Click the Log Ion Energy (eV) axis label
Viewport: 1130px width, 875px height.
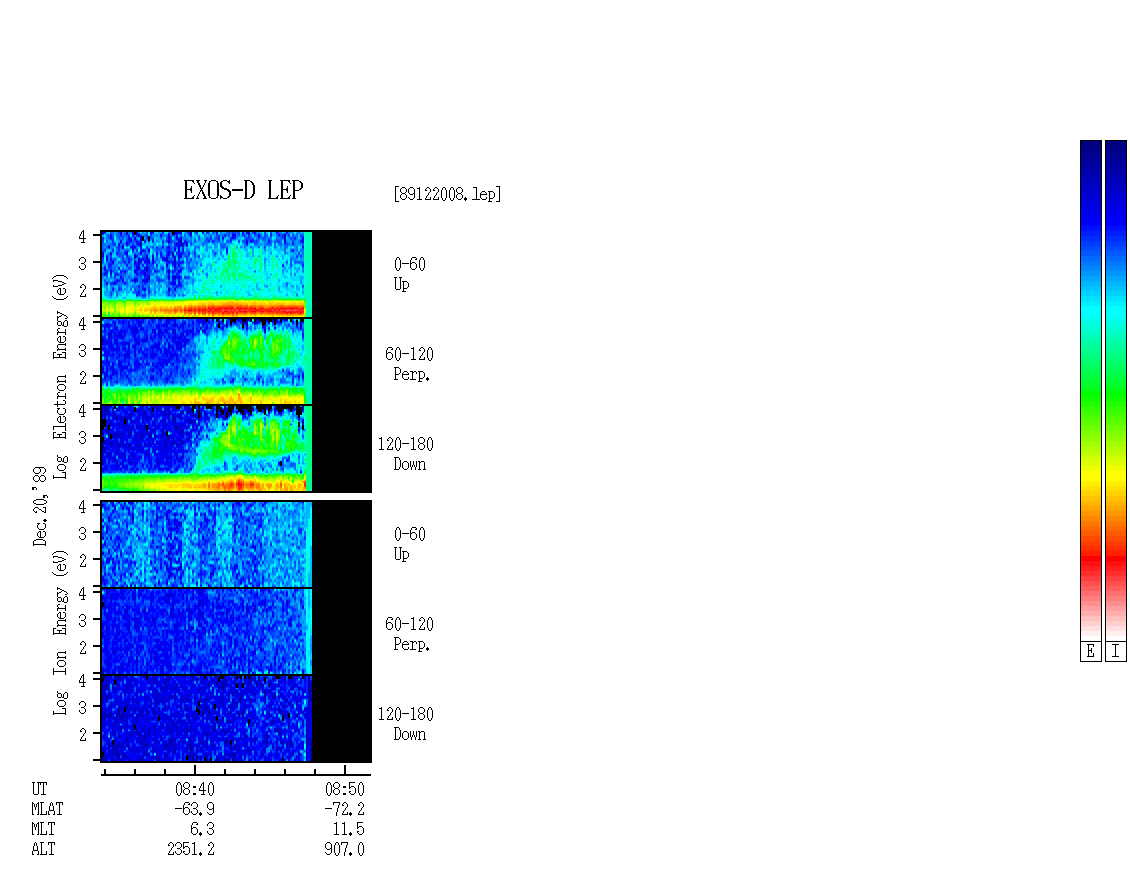(60, 632)
